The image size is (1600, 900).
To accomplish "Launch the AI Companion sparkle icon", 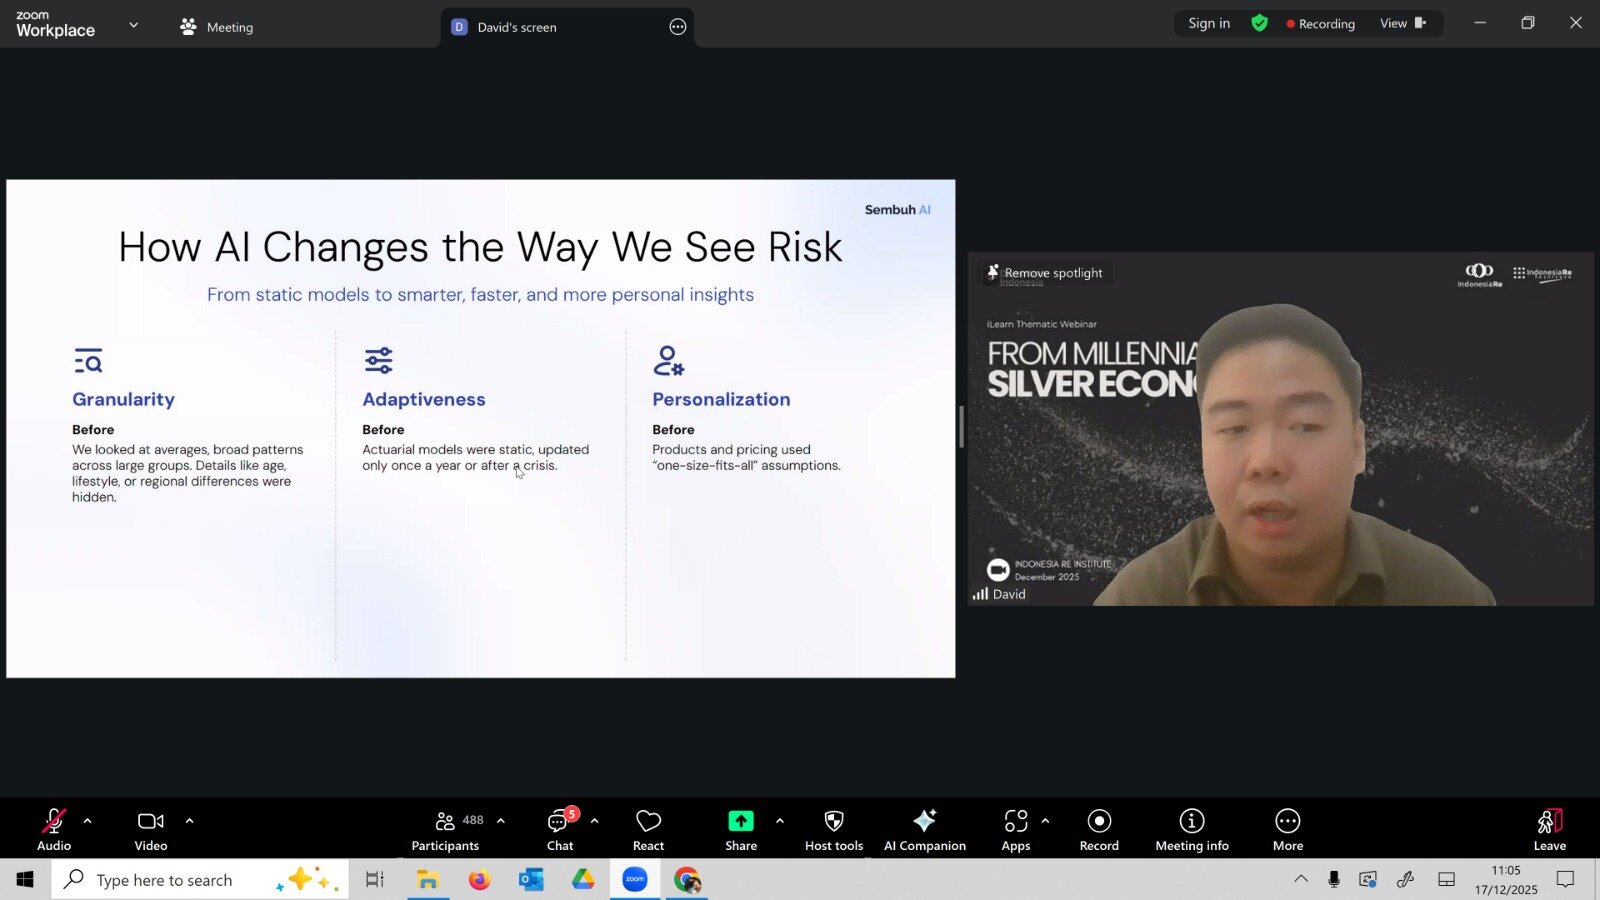I will tap(924, 821).
